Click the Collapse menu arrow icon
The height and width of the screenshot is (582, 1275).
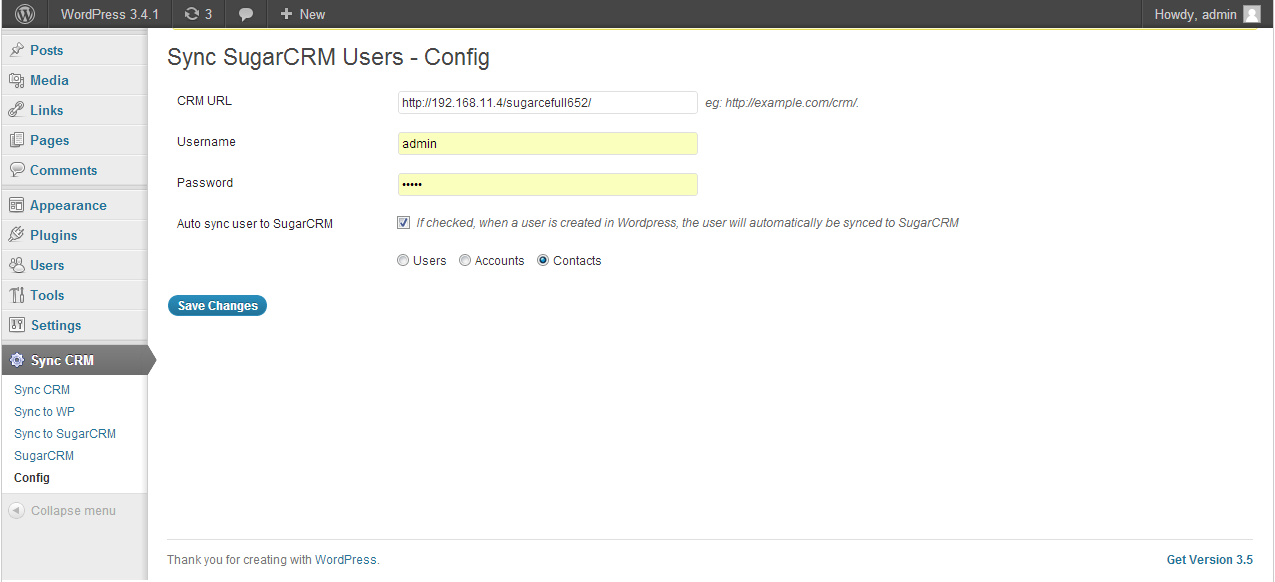click(16, 510)
